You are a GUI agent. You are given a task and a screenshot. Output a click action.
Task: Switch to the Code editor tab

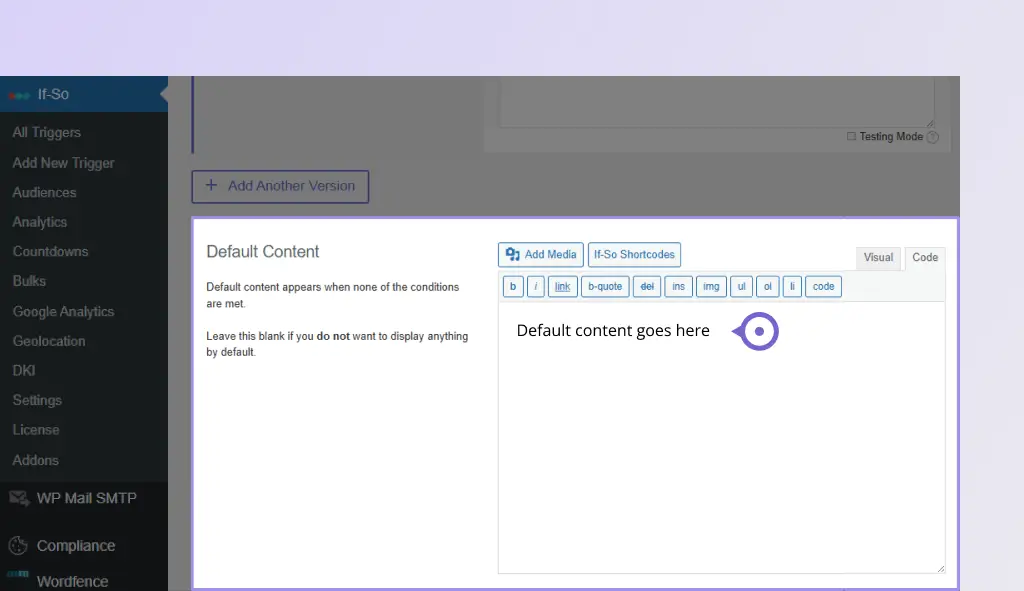925,257
